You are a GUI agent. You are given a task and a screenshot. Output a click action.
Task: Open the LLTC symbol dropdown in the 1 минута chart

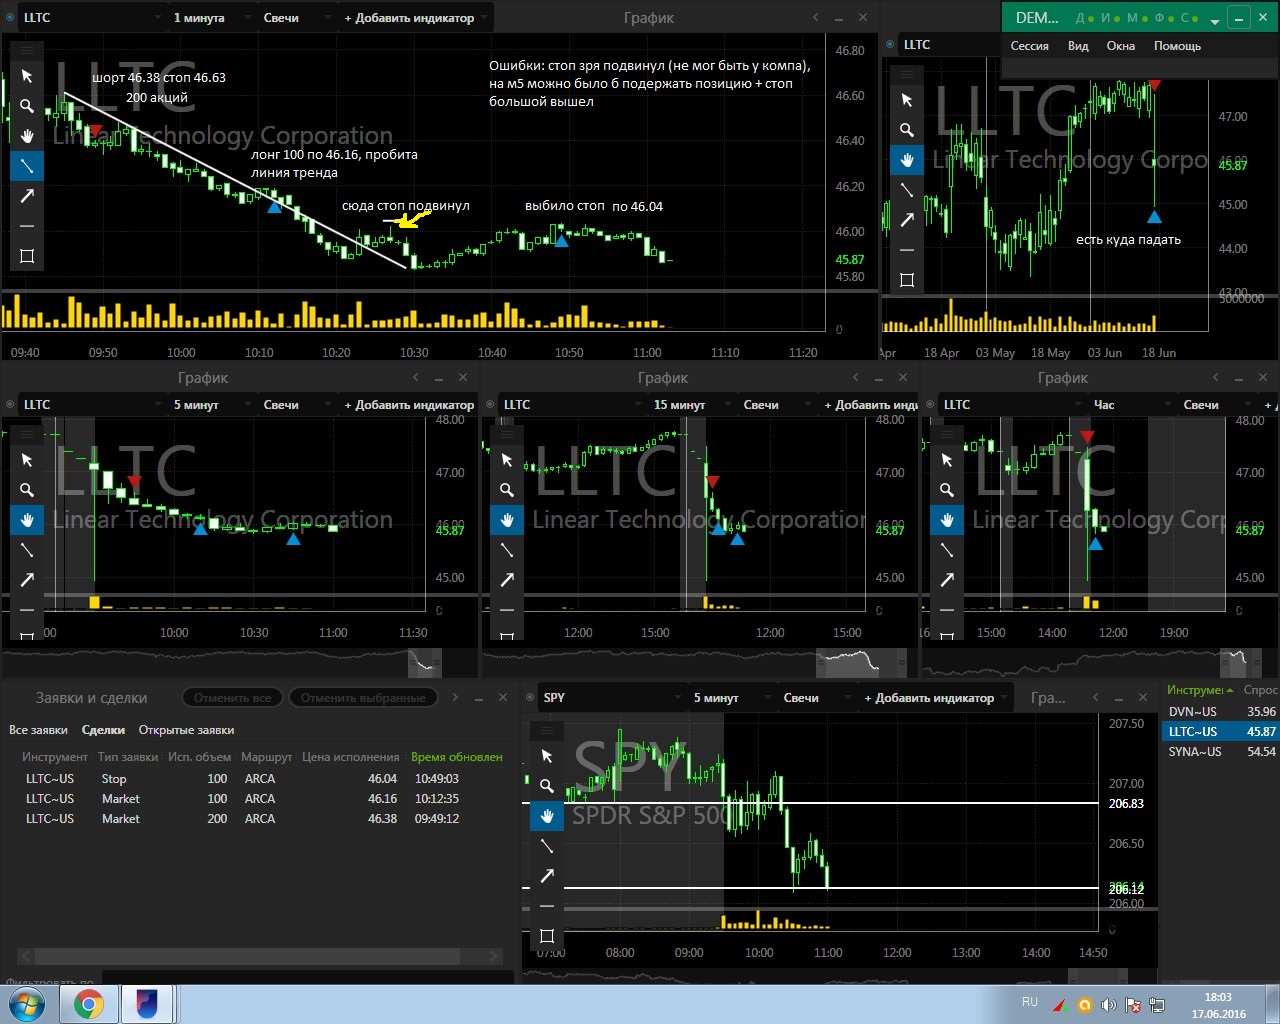point(92,18)
